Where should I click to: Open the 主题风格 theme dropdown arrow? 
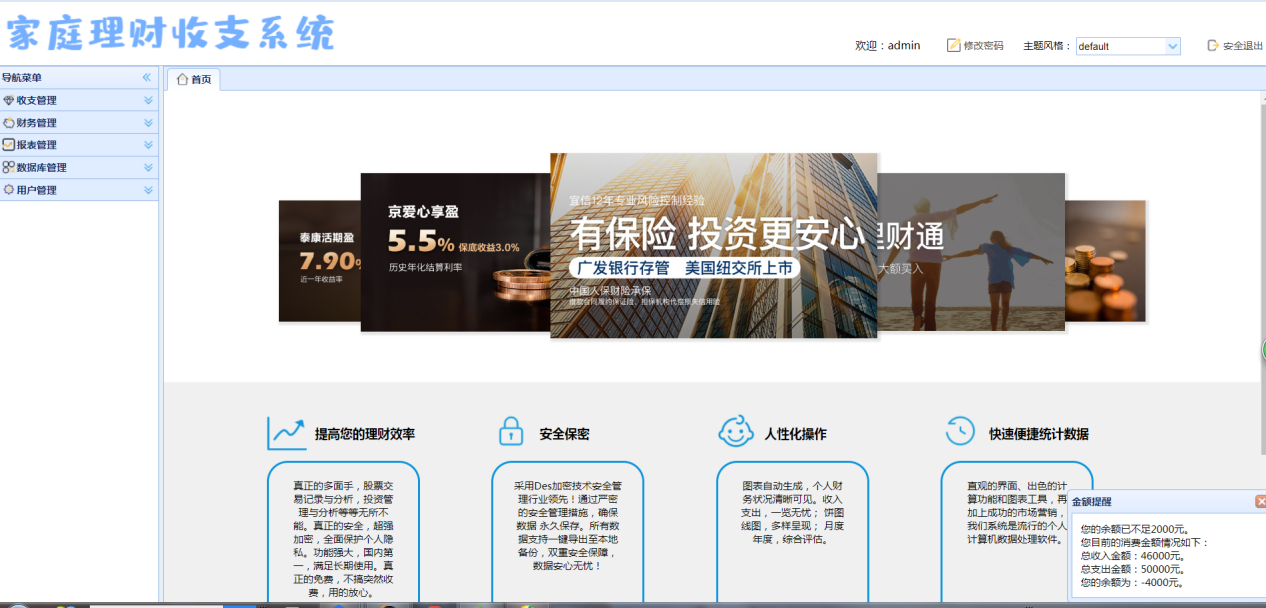1173,46
